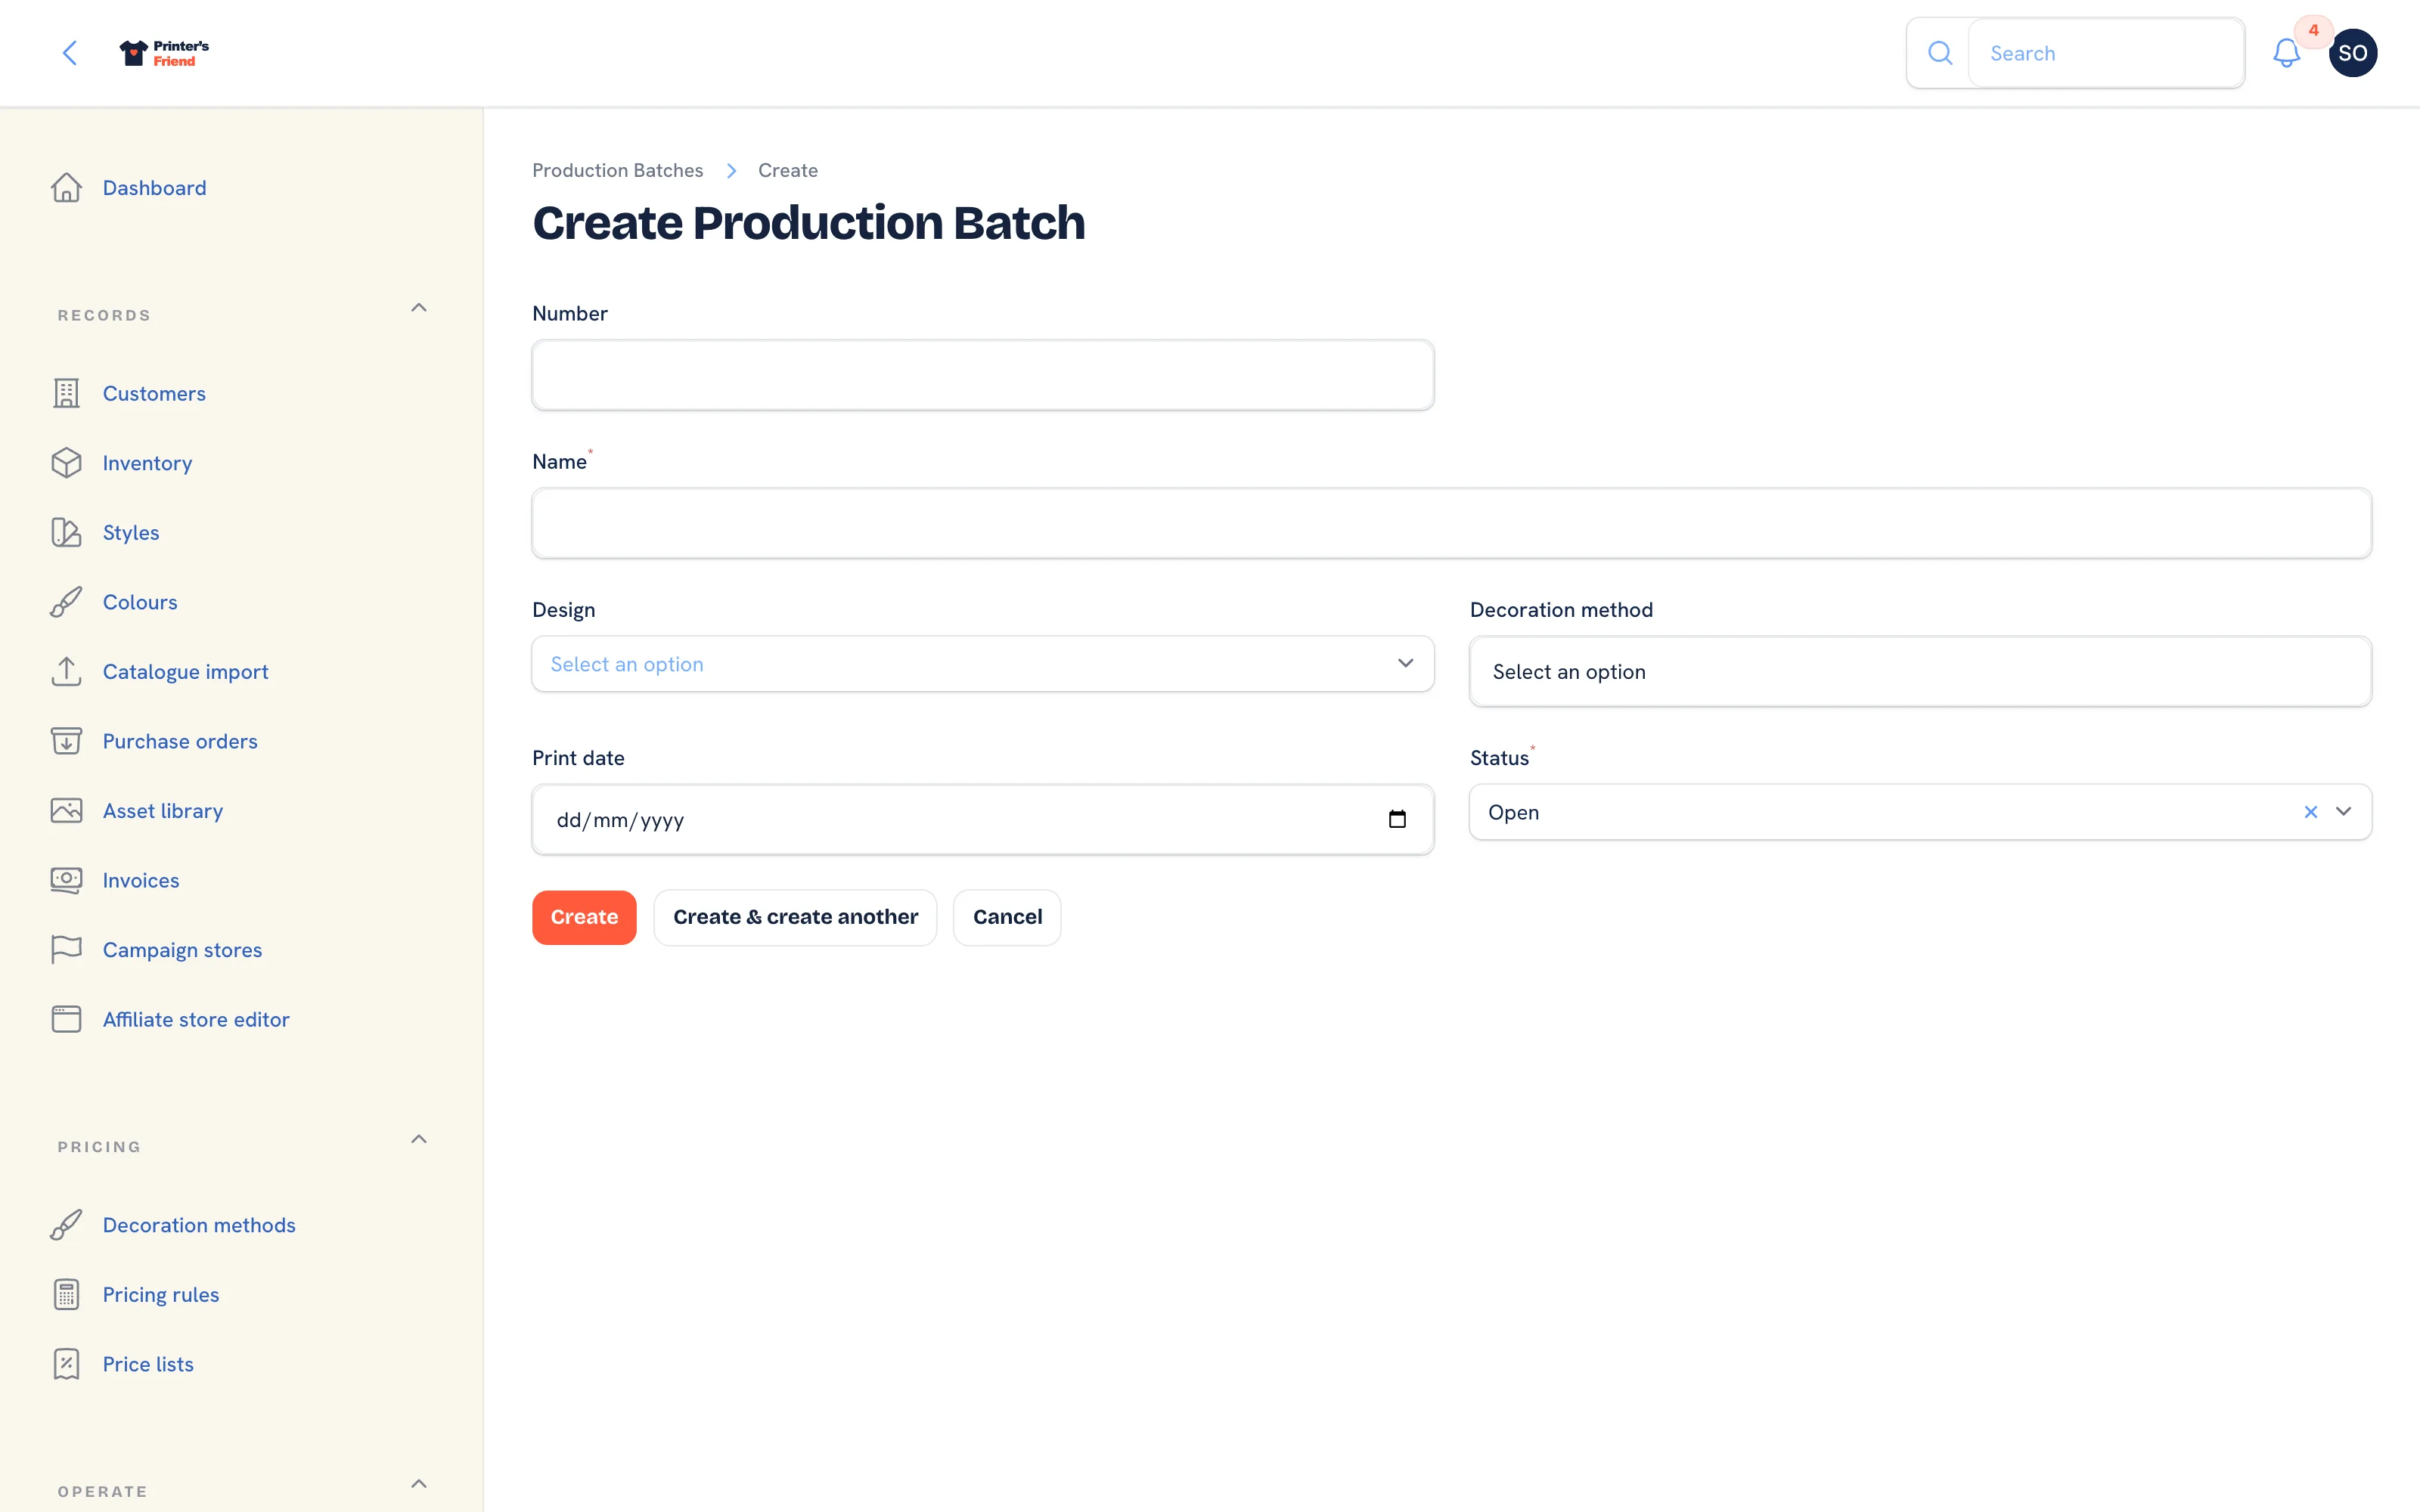Open the Printer's Friend logo home
The width and height of the screenshot is (2420, 1512).
164,53
